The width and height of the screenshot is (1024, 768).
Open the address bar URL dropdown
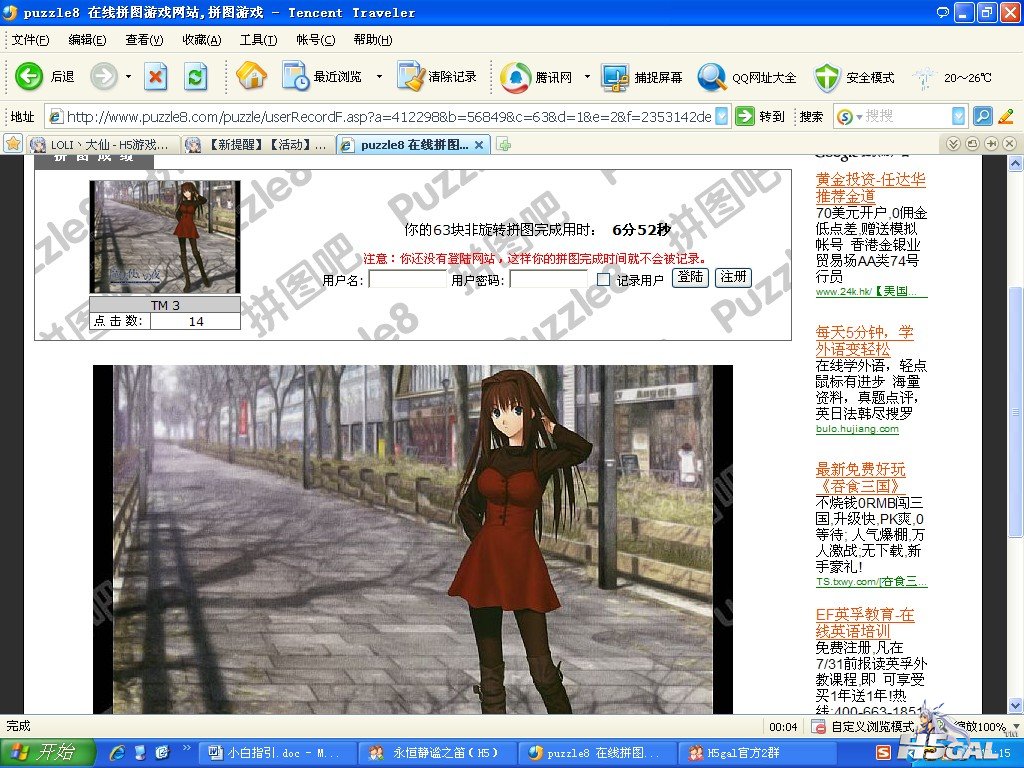723,116
